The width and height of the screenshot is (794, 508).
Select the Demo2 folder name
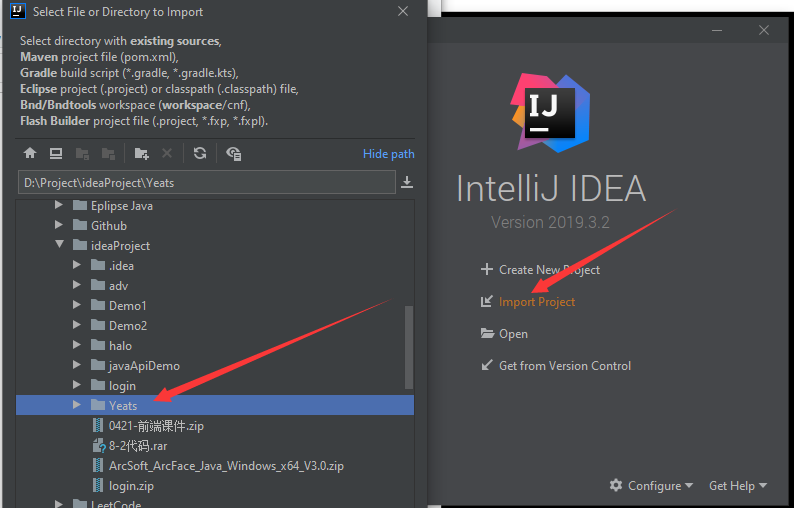pyautogui.click(x=128, y=326)
